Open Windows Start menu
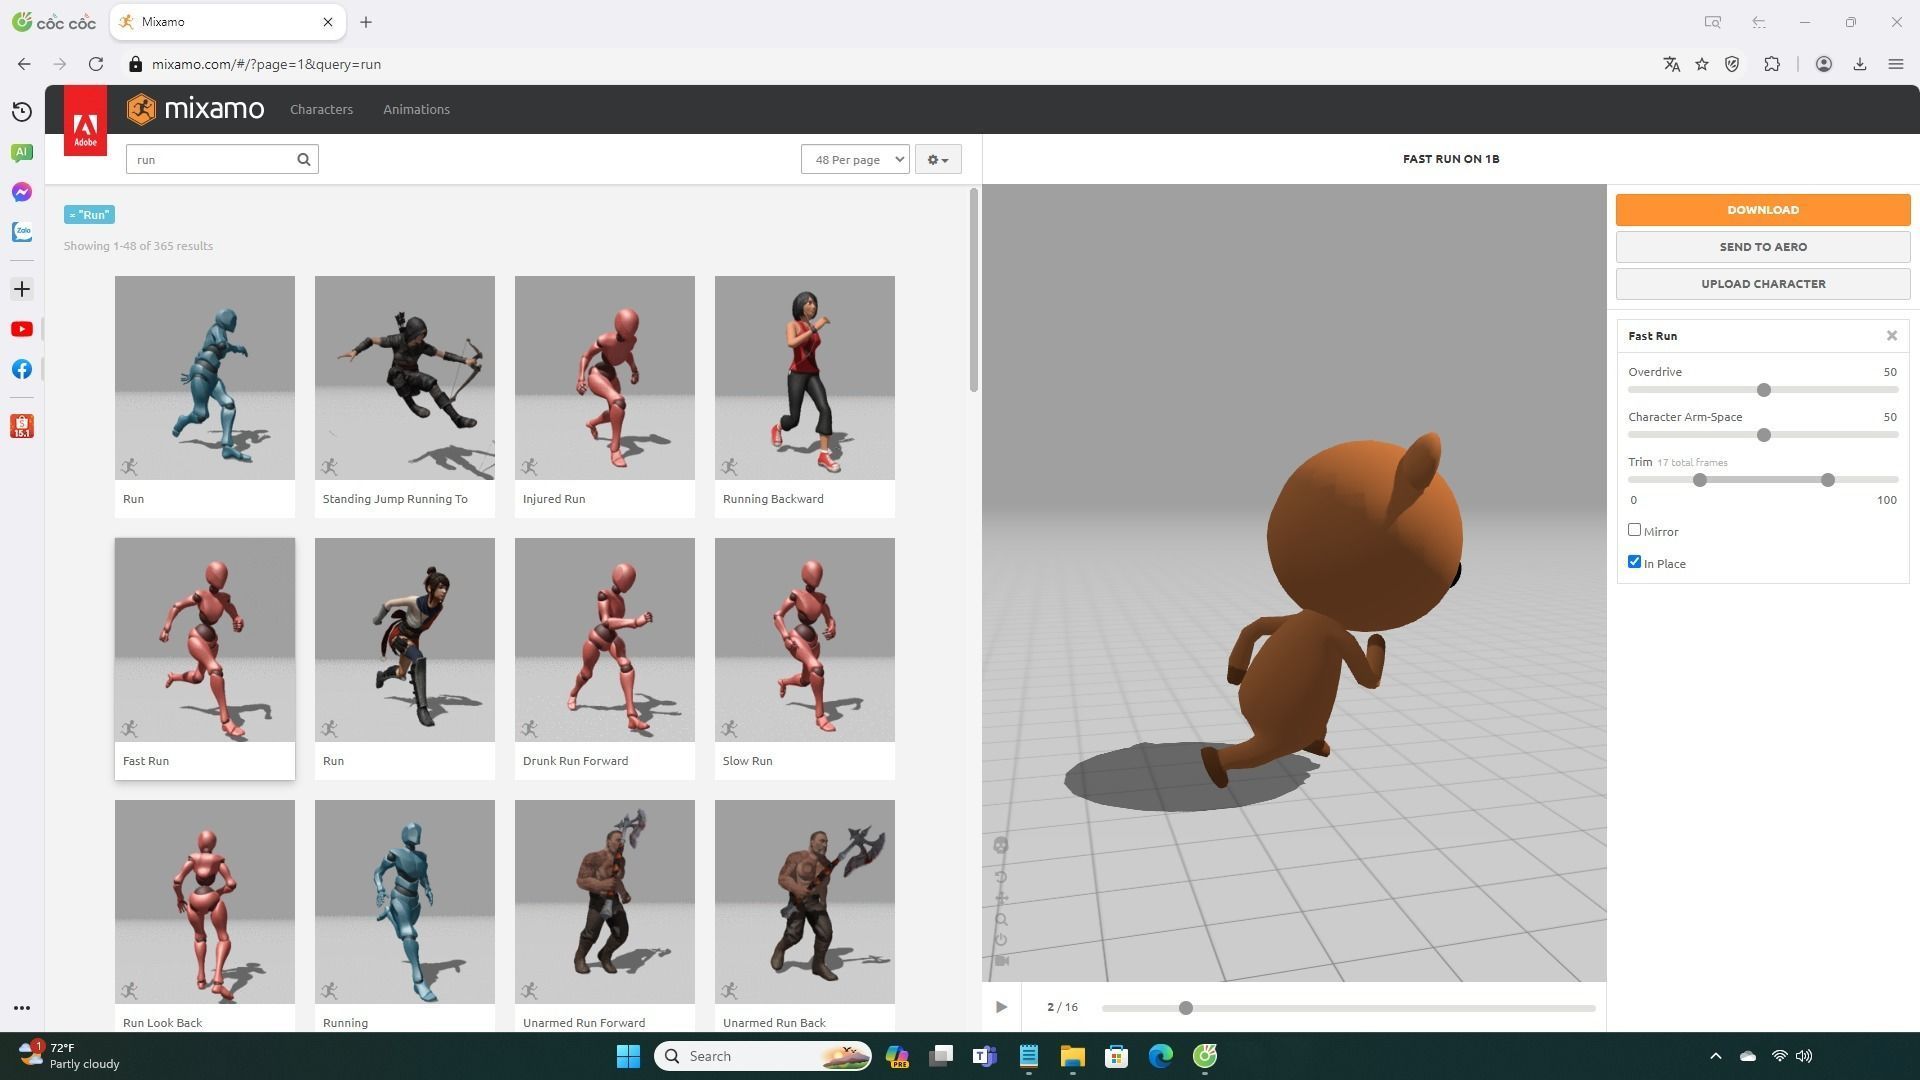Image resolution: width=1920 pixels, height=1080 pixels. click(x=628, y=1056)
